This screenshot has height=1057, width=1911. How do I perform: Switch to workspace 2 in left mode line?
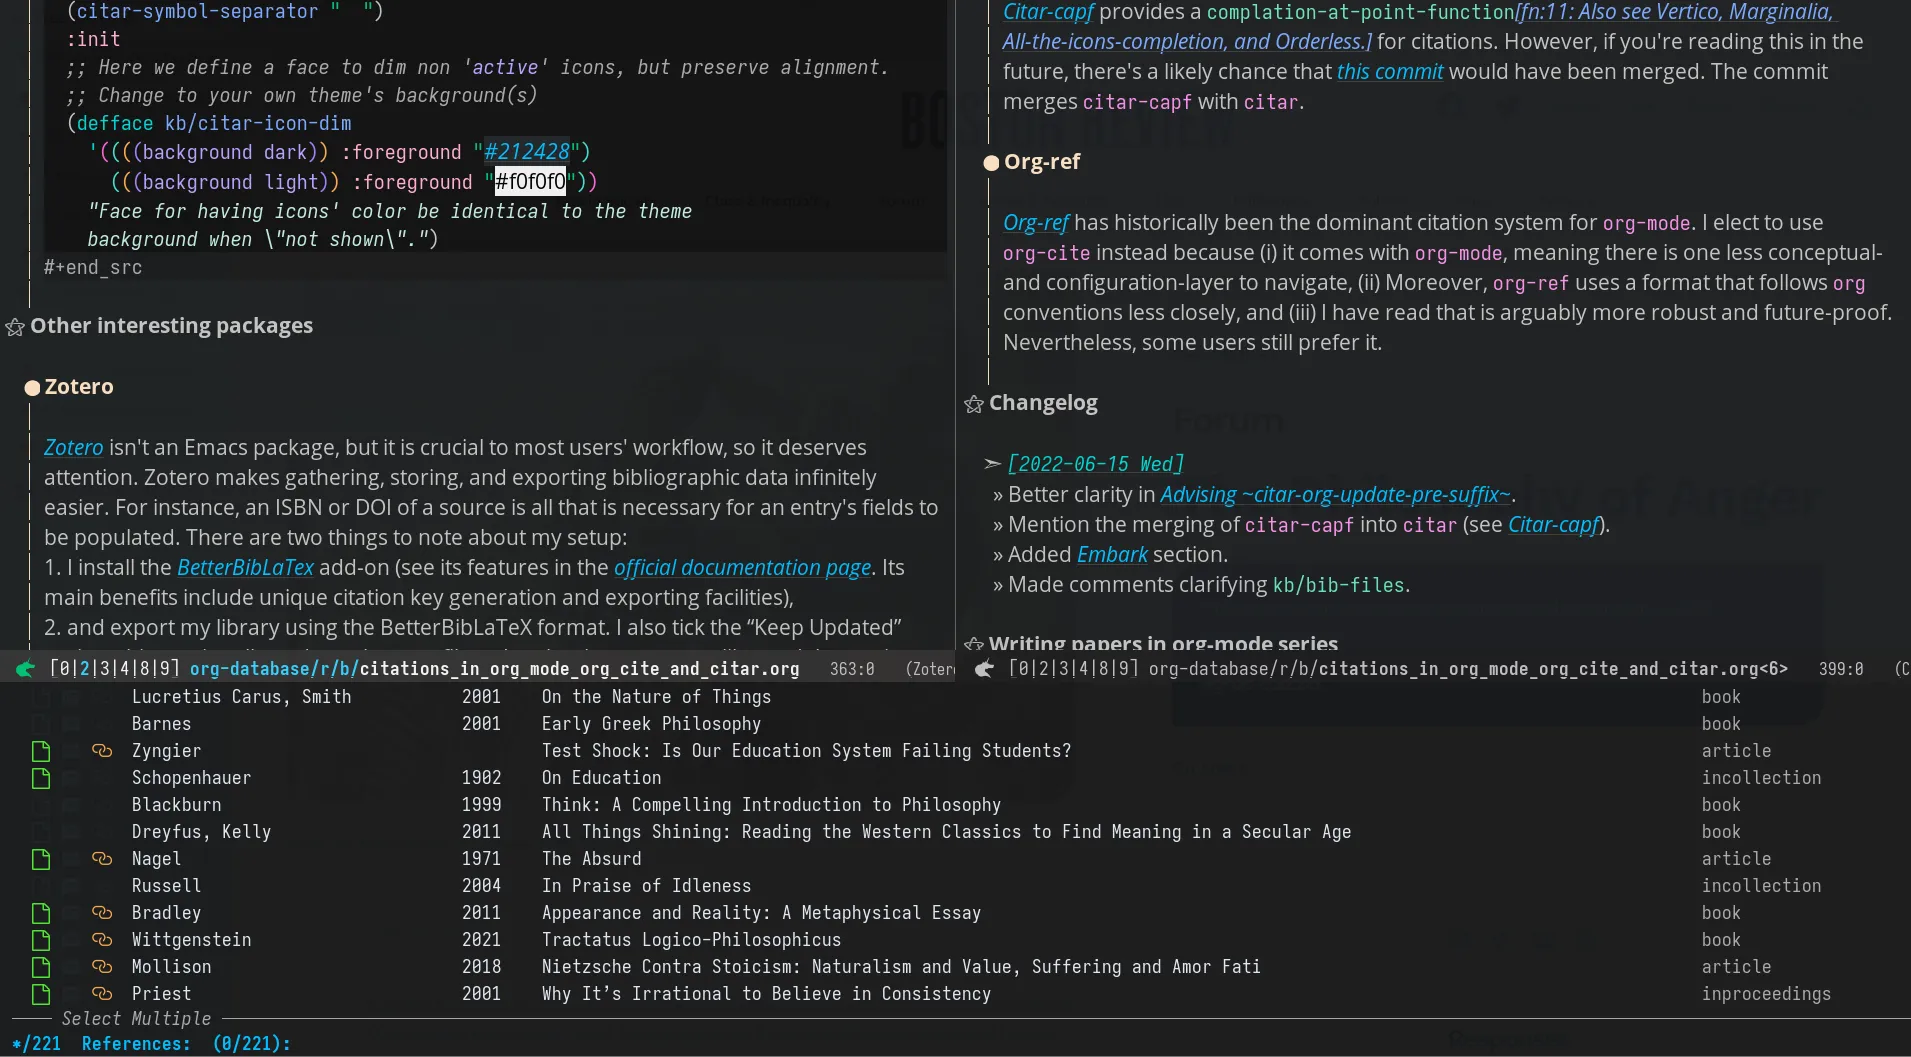point(85,669)
